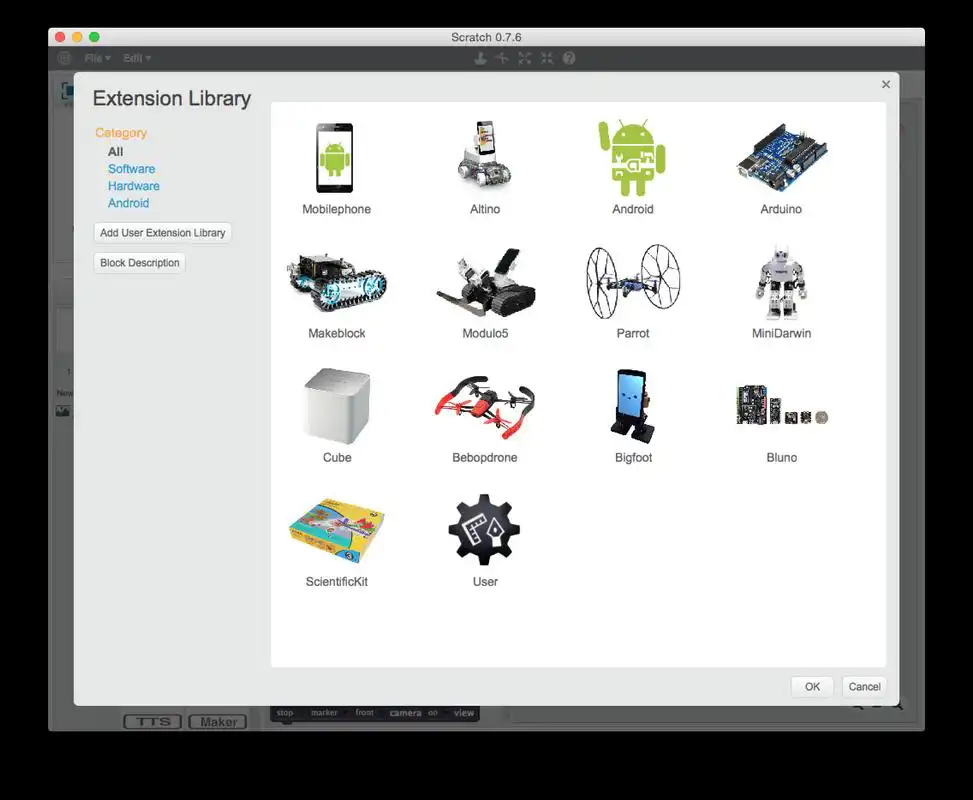This screenshot has width=973, height=800.
Task: Show All extension categories
Action: click(x=115, y=151)
